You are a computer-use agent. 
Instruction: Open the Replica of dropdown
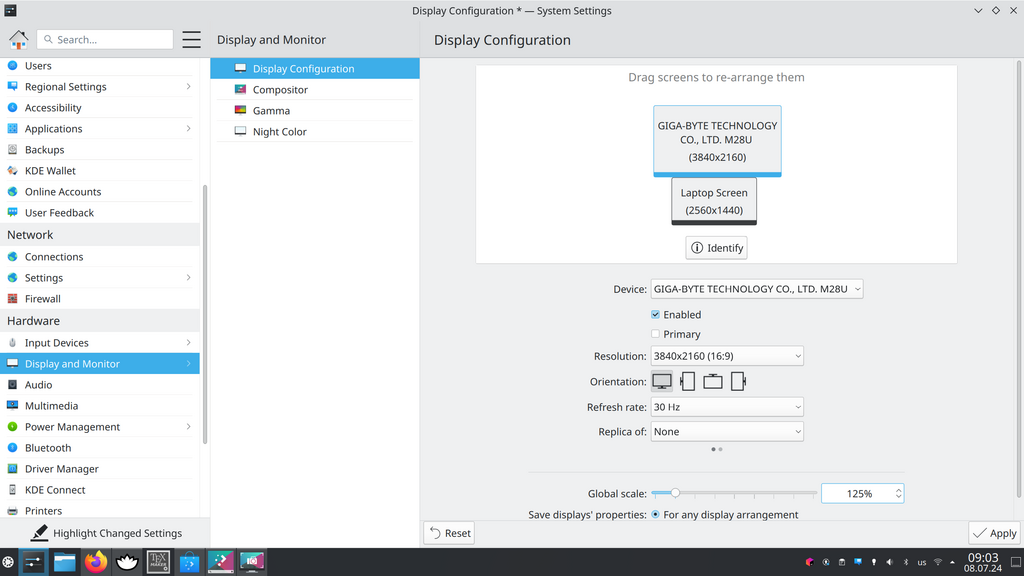tap(727, 432)
